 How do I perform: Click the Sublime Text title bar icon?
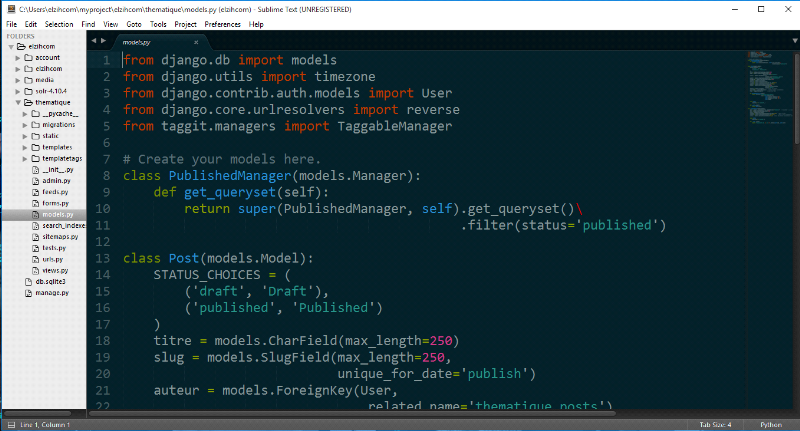point(8,8)
